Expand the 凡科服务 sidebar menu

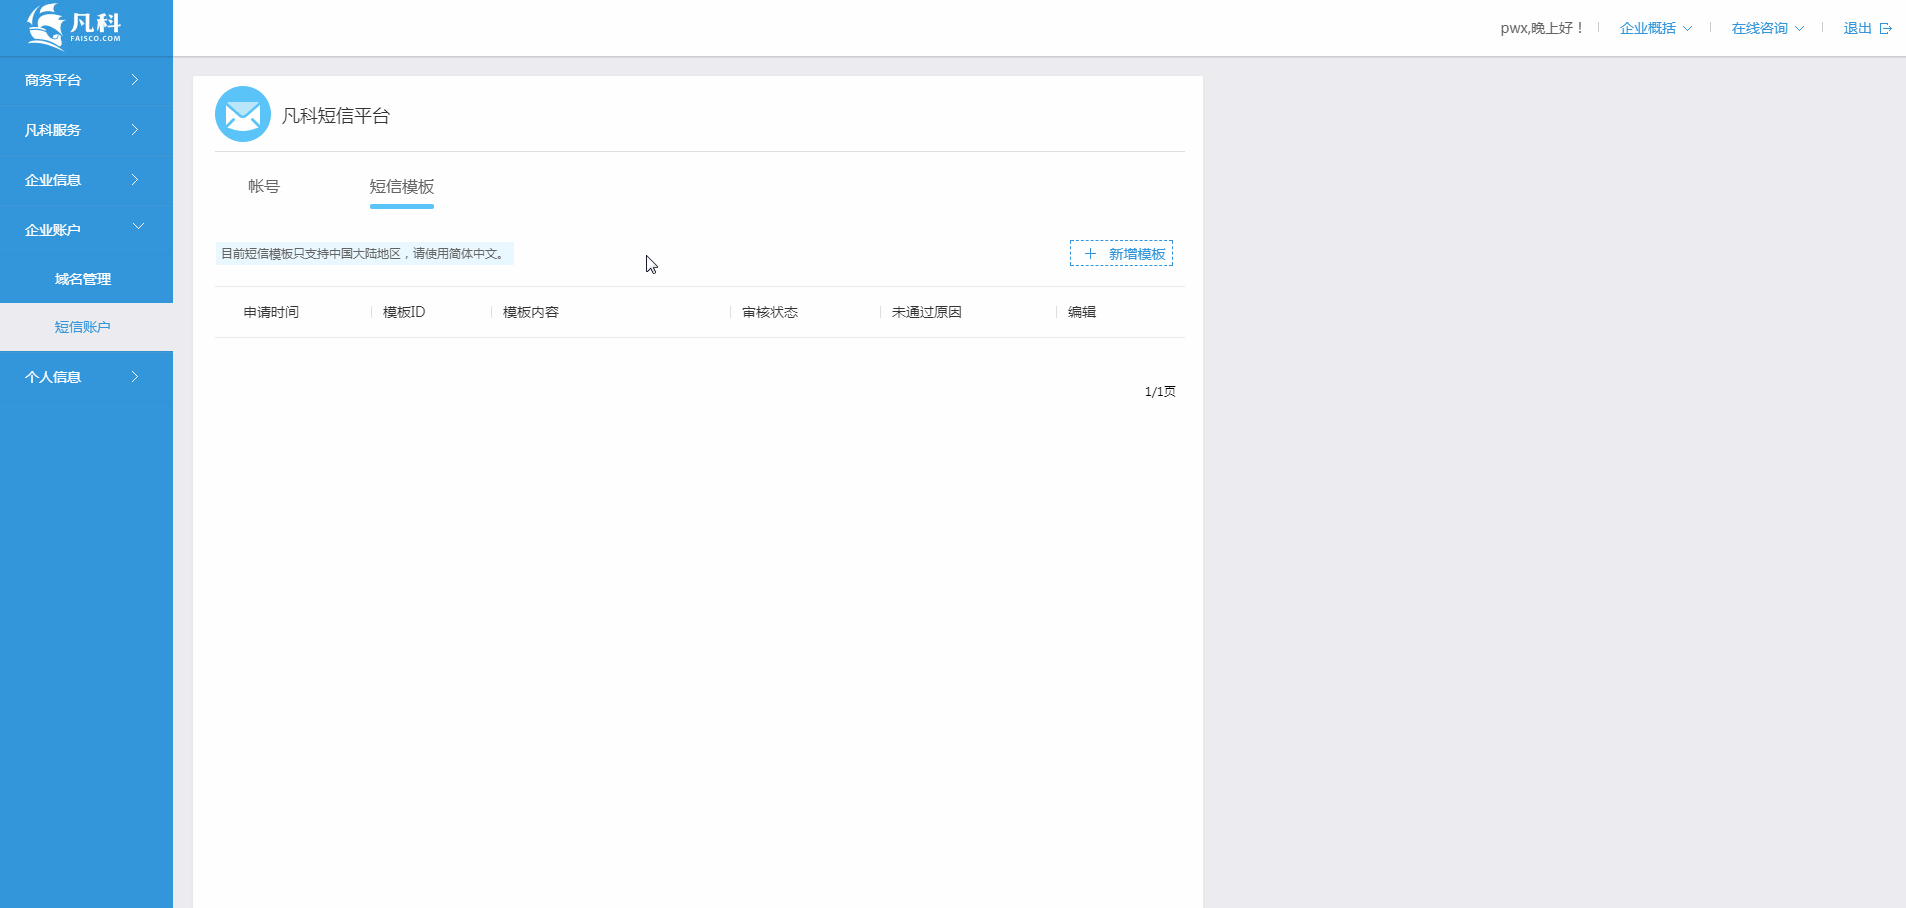tap(86, 130)
